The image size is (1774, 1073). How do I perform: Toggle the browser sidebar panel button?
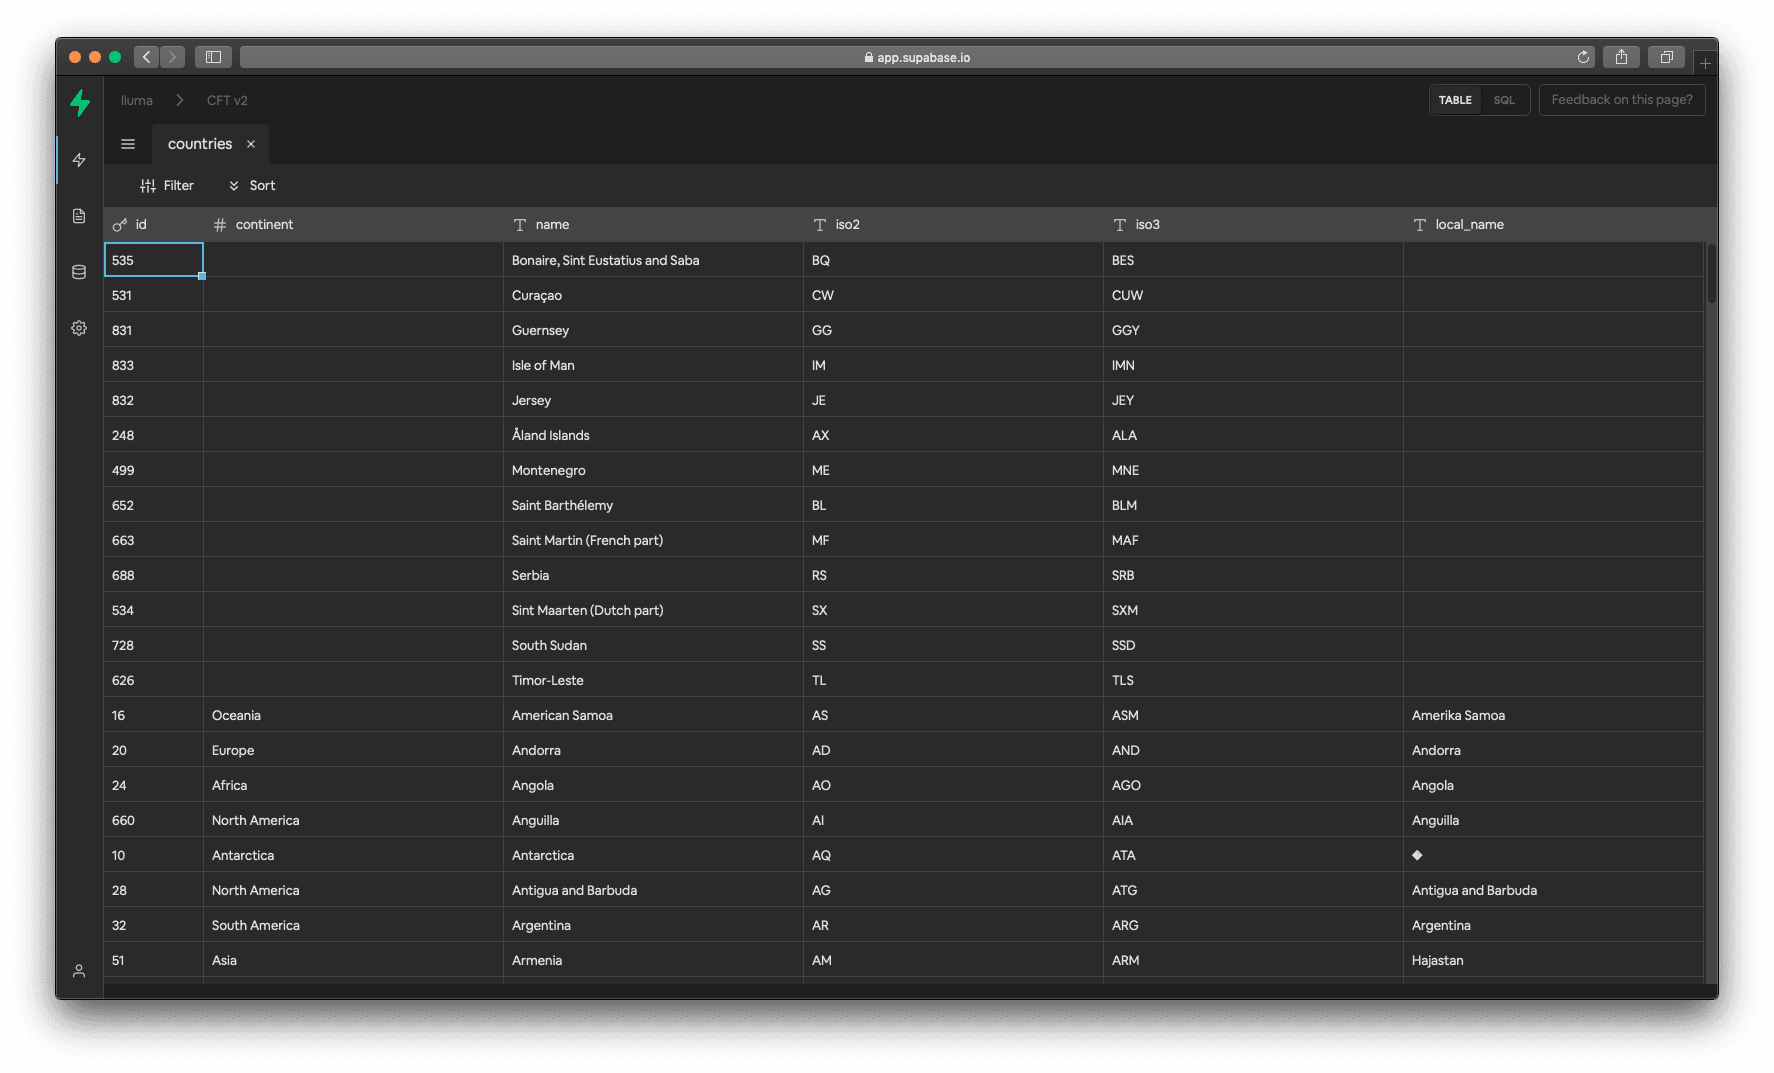pyautogui.click(x=213, y=57)
